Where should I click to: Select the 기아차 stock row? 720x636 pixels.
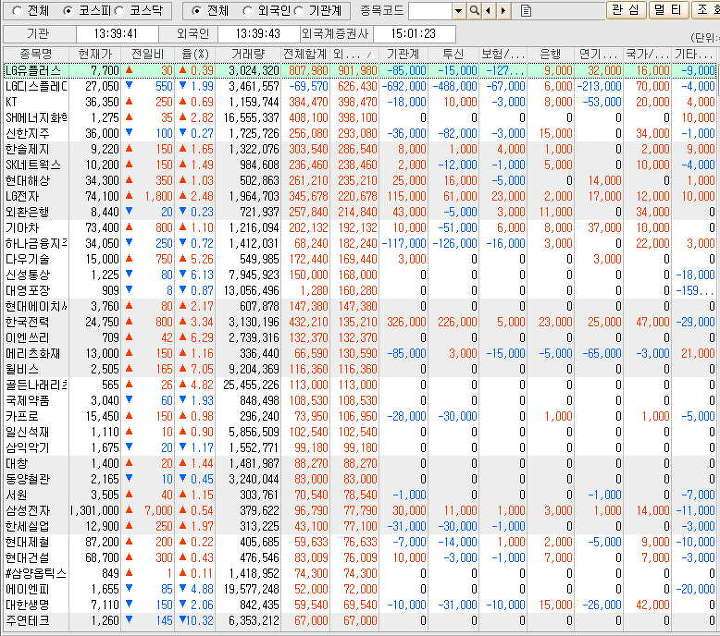360,228
